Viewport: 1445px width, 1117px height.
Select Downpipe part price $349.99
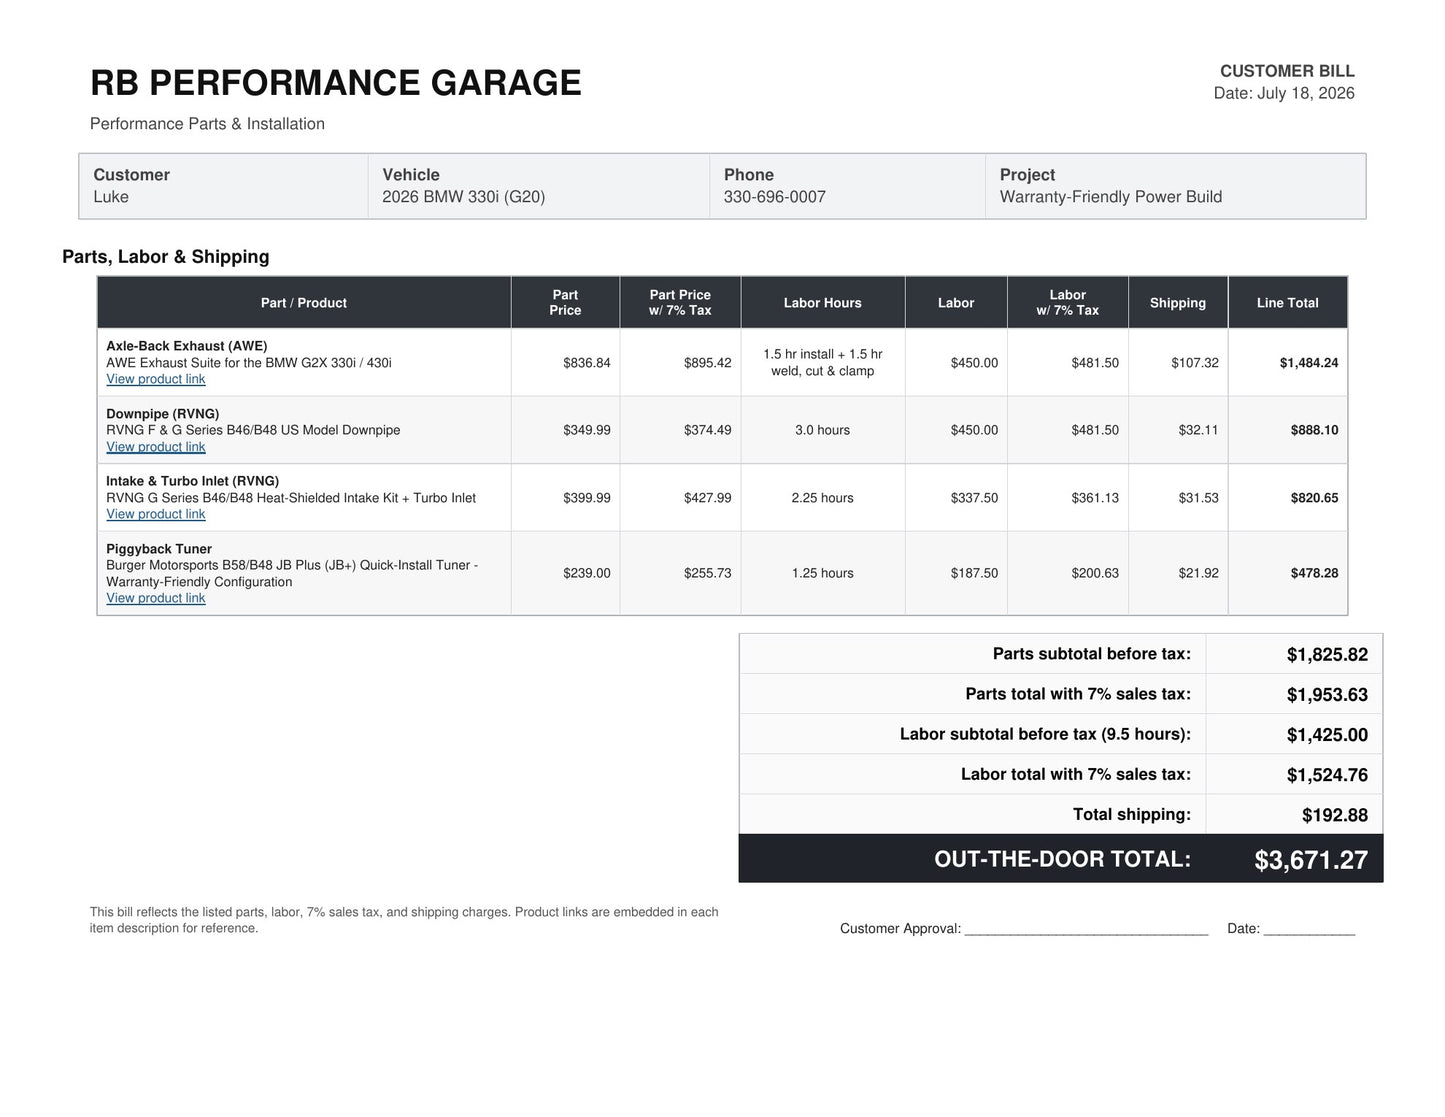coord(587,430)
